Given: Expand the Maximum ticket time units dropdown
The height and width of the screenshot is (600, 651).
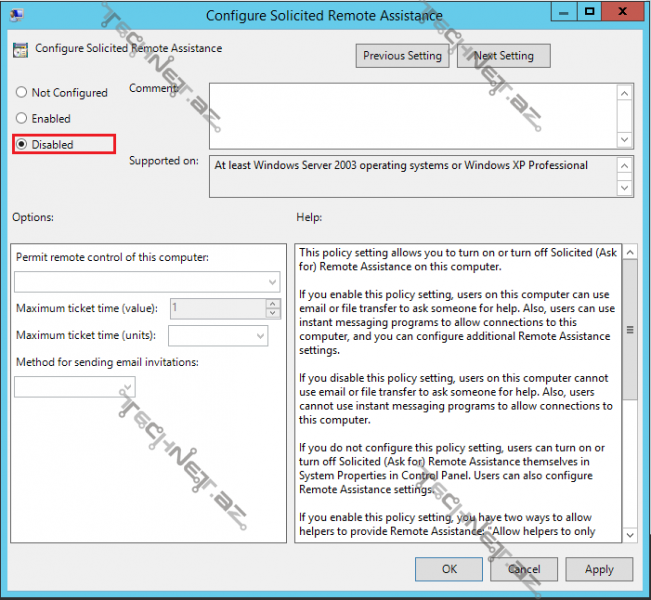Looking at the screenshot, I should (218, 336).
